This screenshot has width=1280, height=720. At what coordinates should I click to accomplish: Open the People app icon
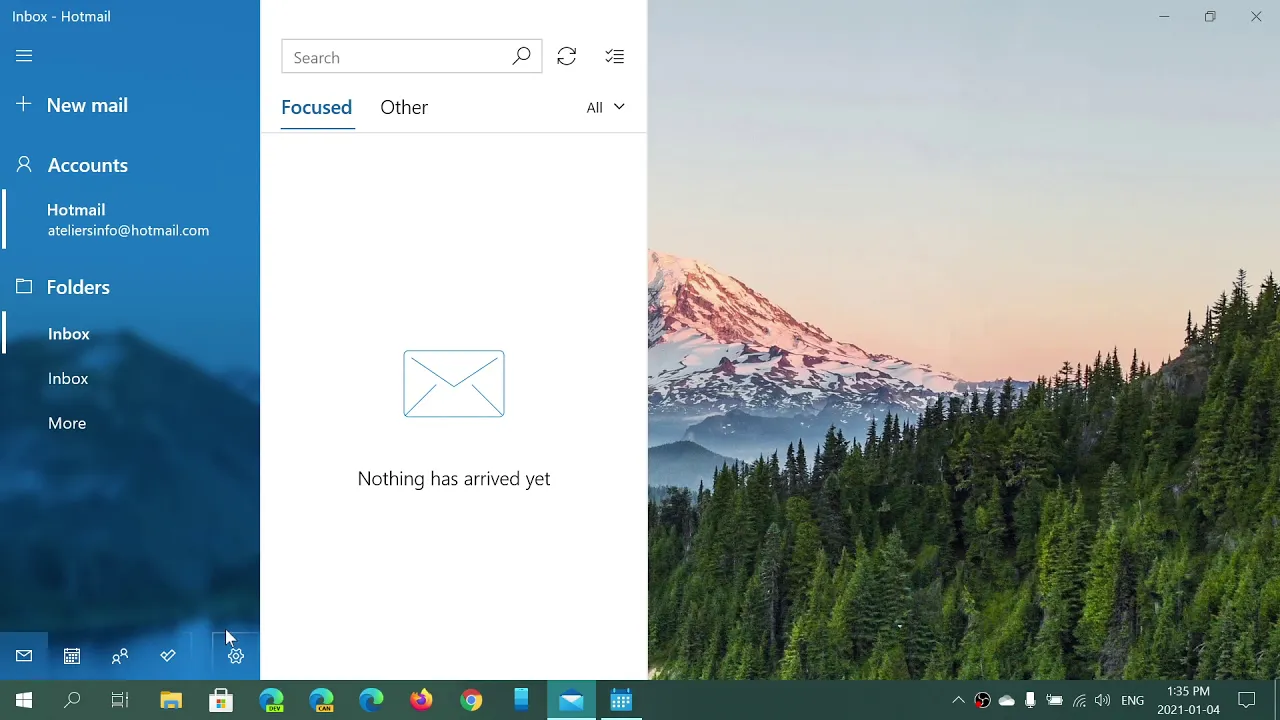tap(120, 656)
